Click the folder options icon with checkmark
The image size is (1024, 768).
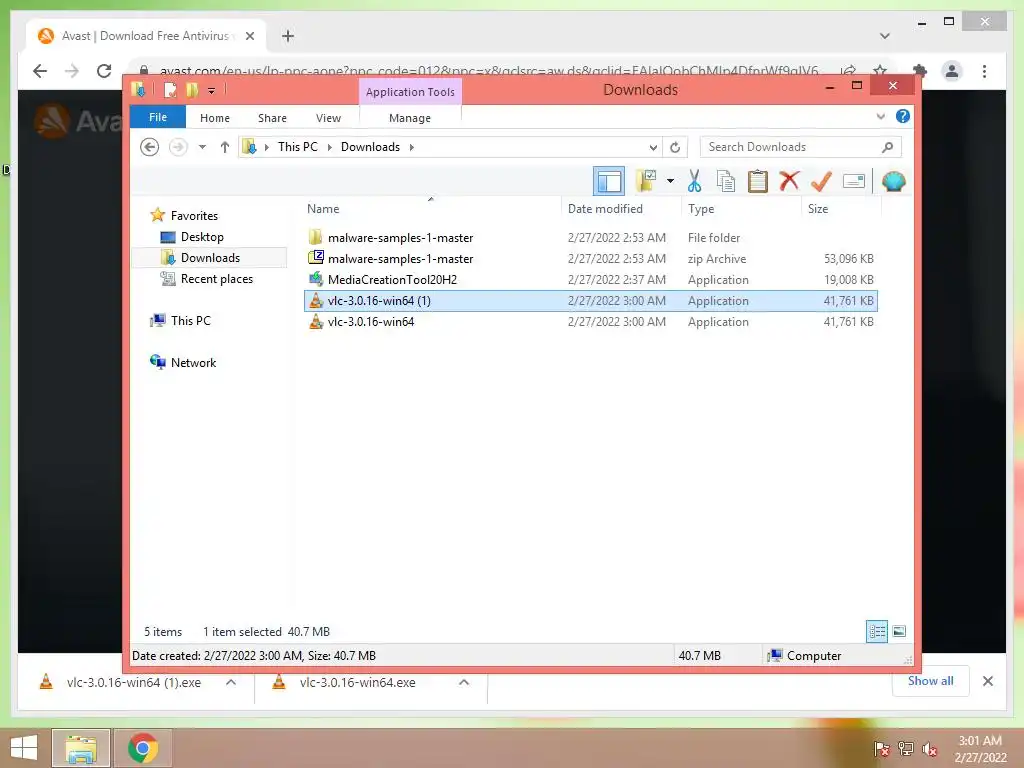tap(647, 181)
